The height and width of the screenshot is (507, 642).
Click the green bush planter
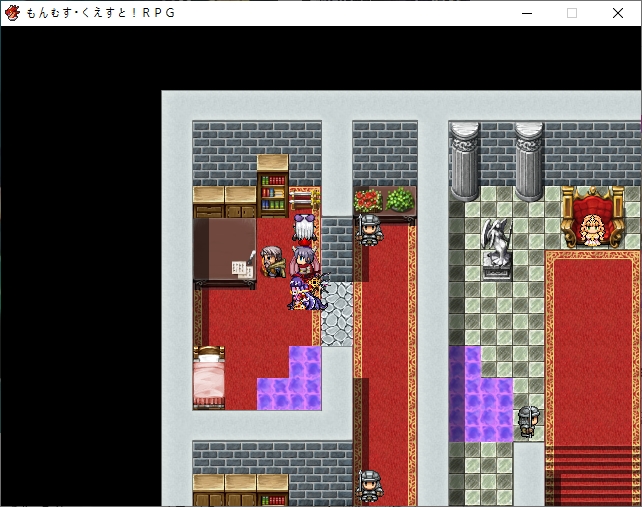[400, 200]
